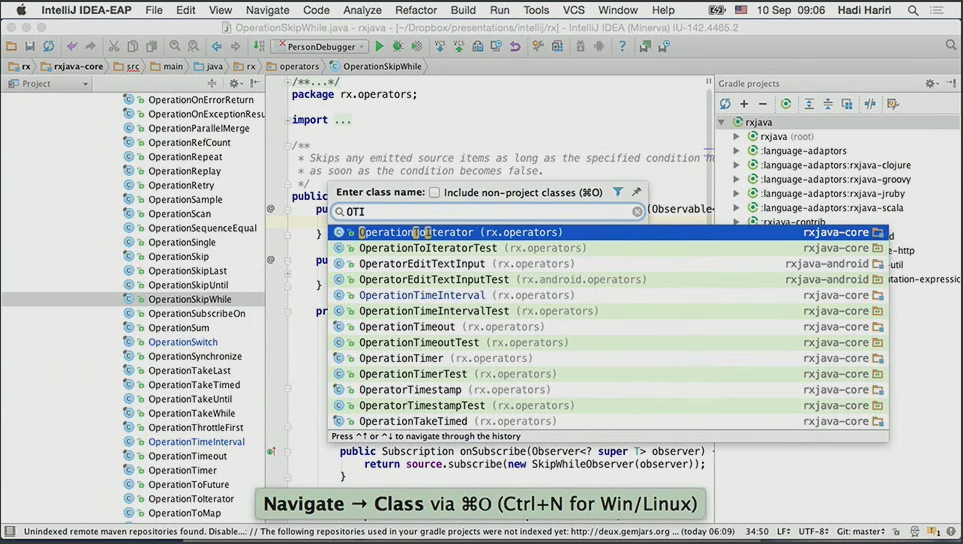The height and width of the screenshot is (544, 963).
Task: Click the Run with Coverage icon
Action: coord(416,46)
